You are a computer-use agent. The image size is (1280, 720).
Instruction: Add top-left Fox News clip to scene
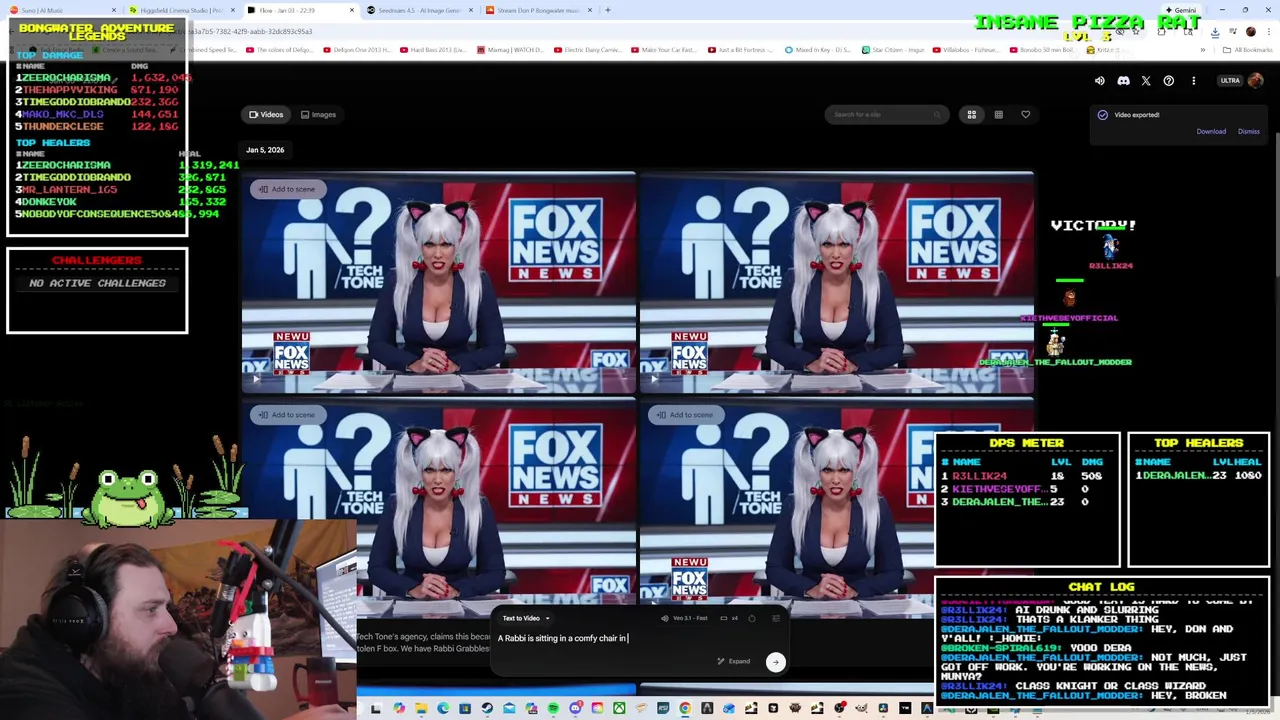click(x=286, y=189)
